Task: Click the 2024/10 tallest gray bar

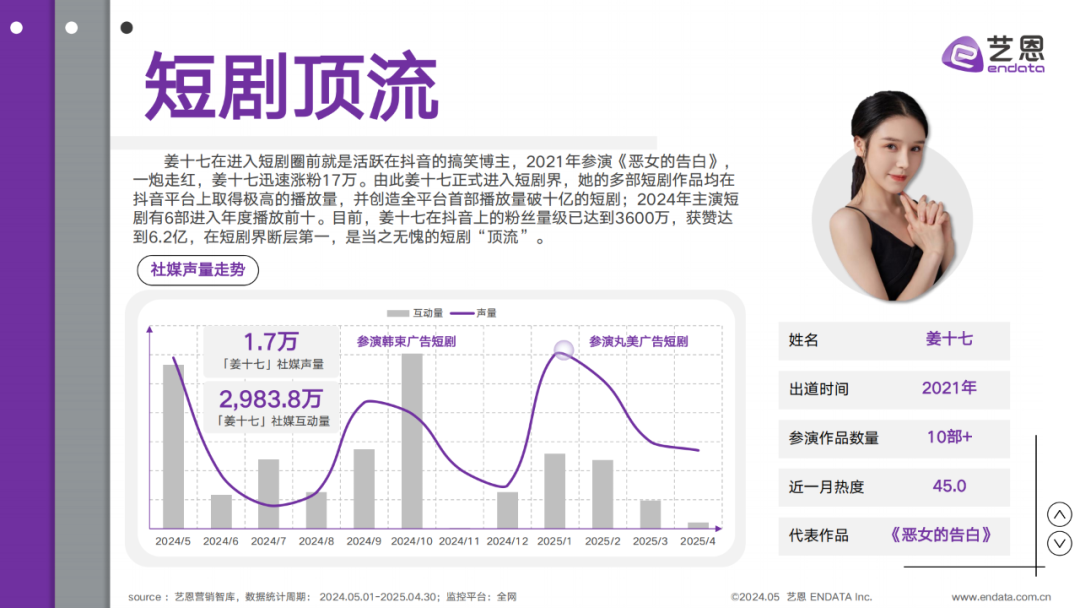Action: click(412, 441)
